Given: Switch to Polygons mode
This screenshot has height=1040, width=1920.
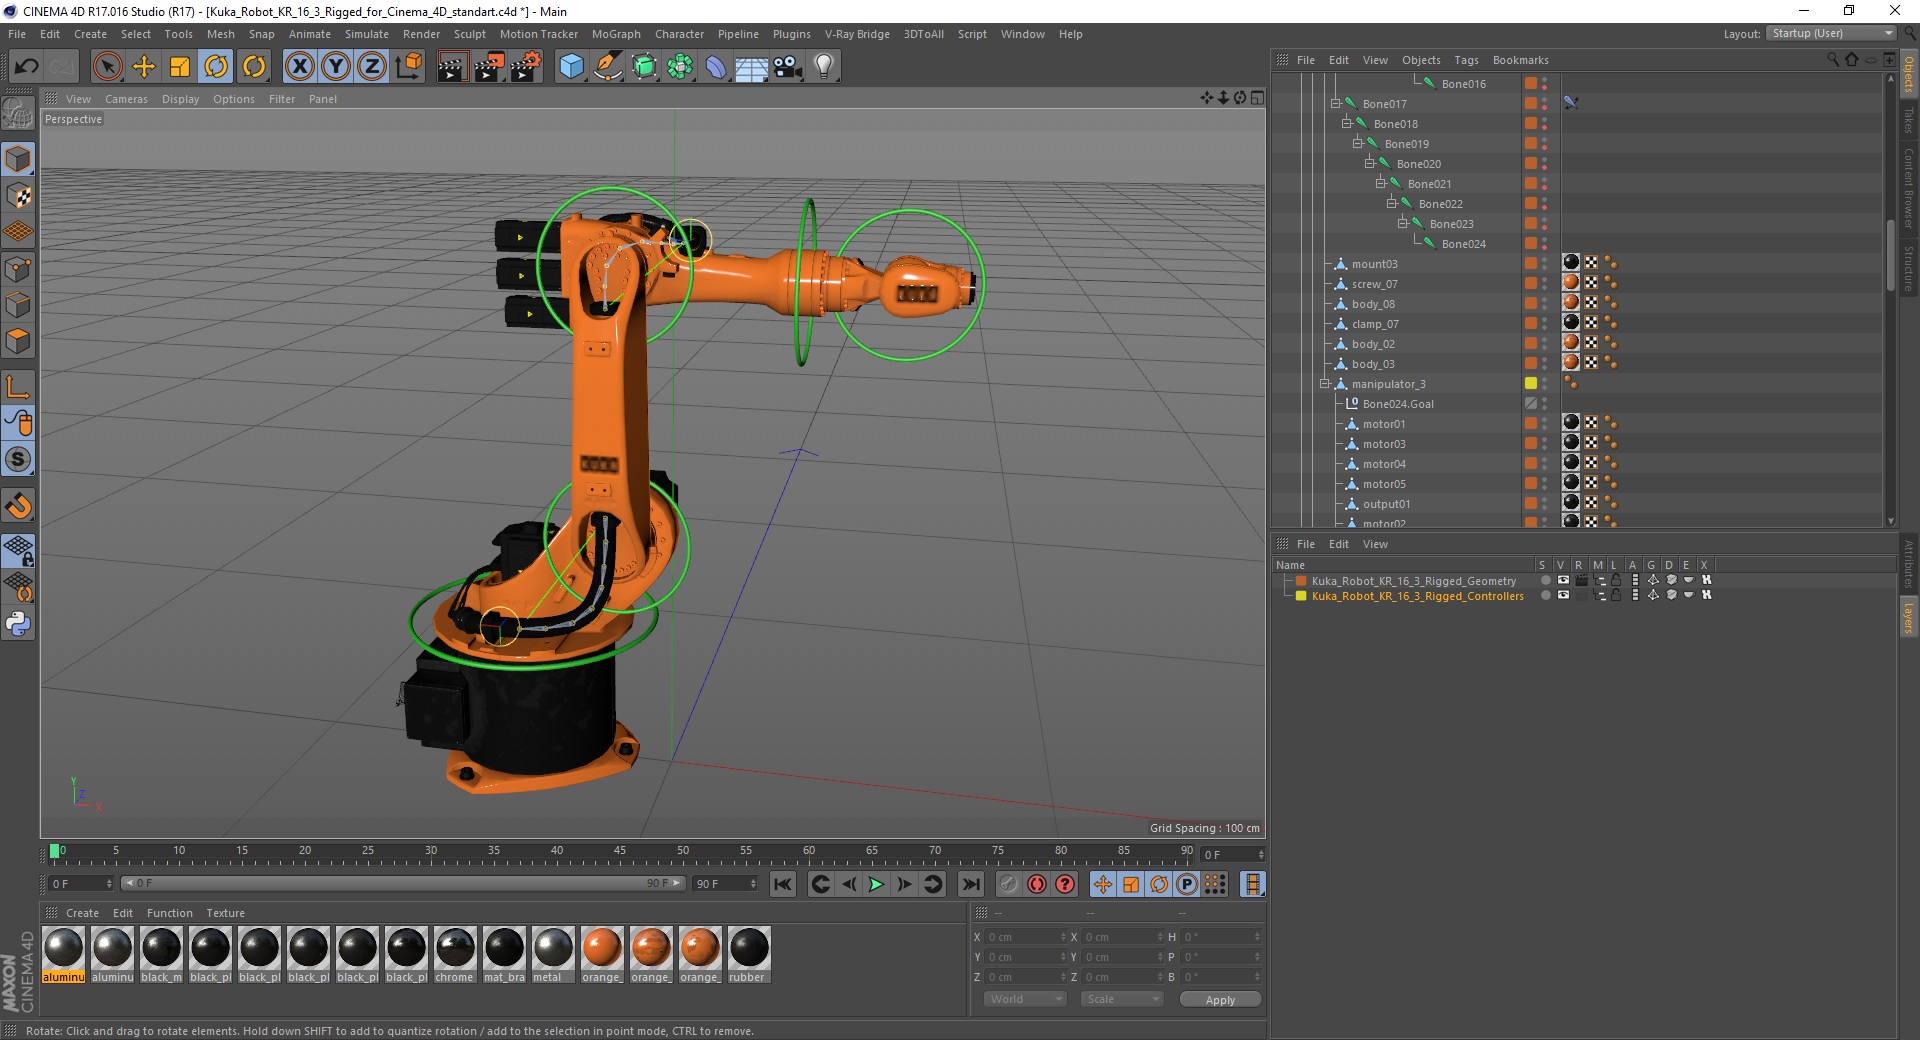Looking at the screenshot, I should click(x=18, y=341).
